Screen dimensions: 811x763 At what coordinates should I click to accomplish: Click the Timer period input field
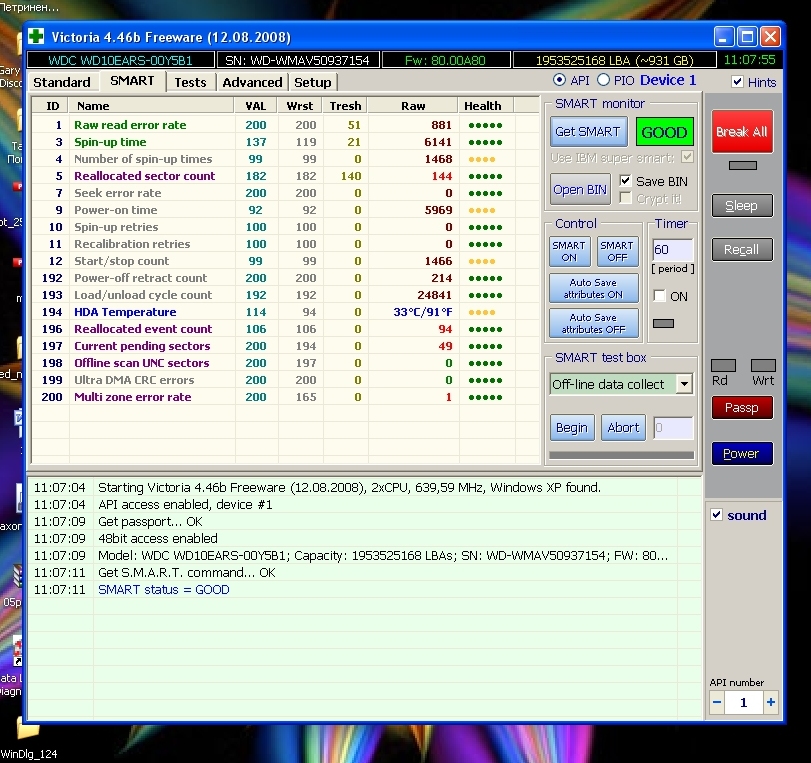pyautogui.click(x=672, y=249)
